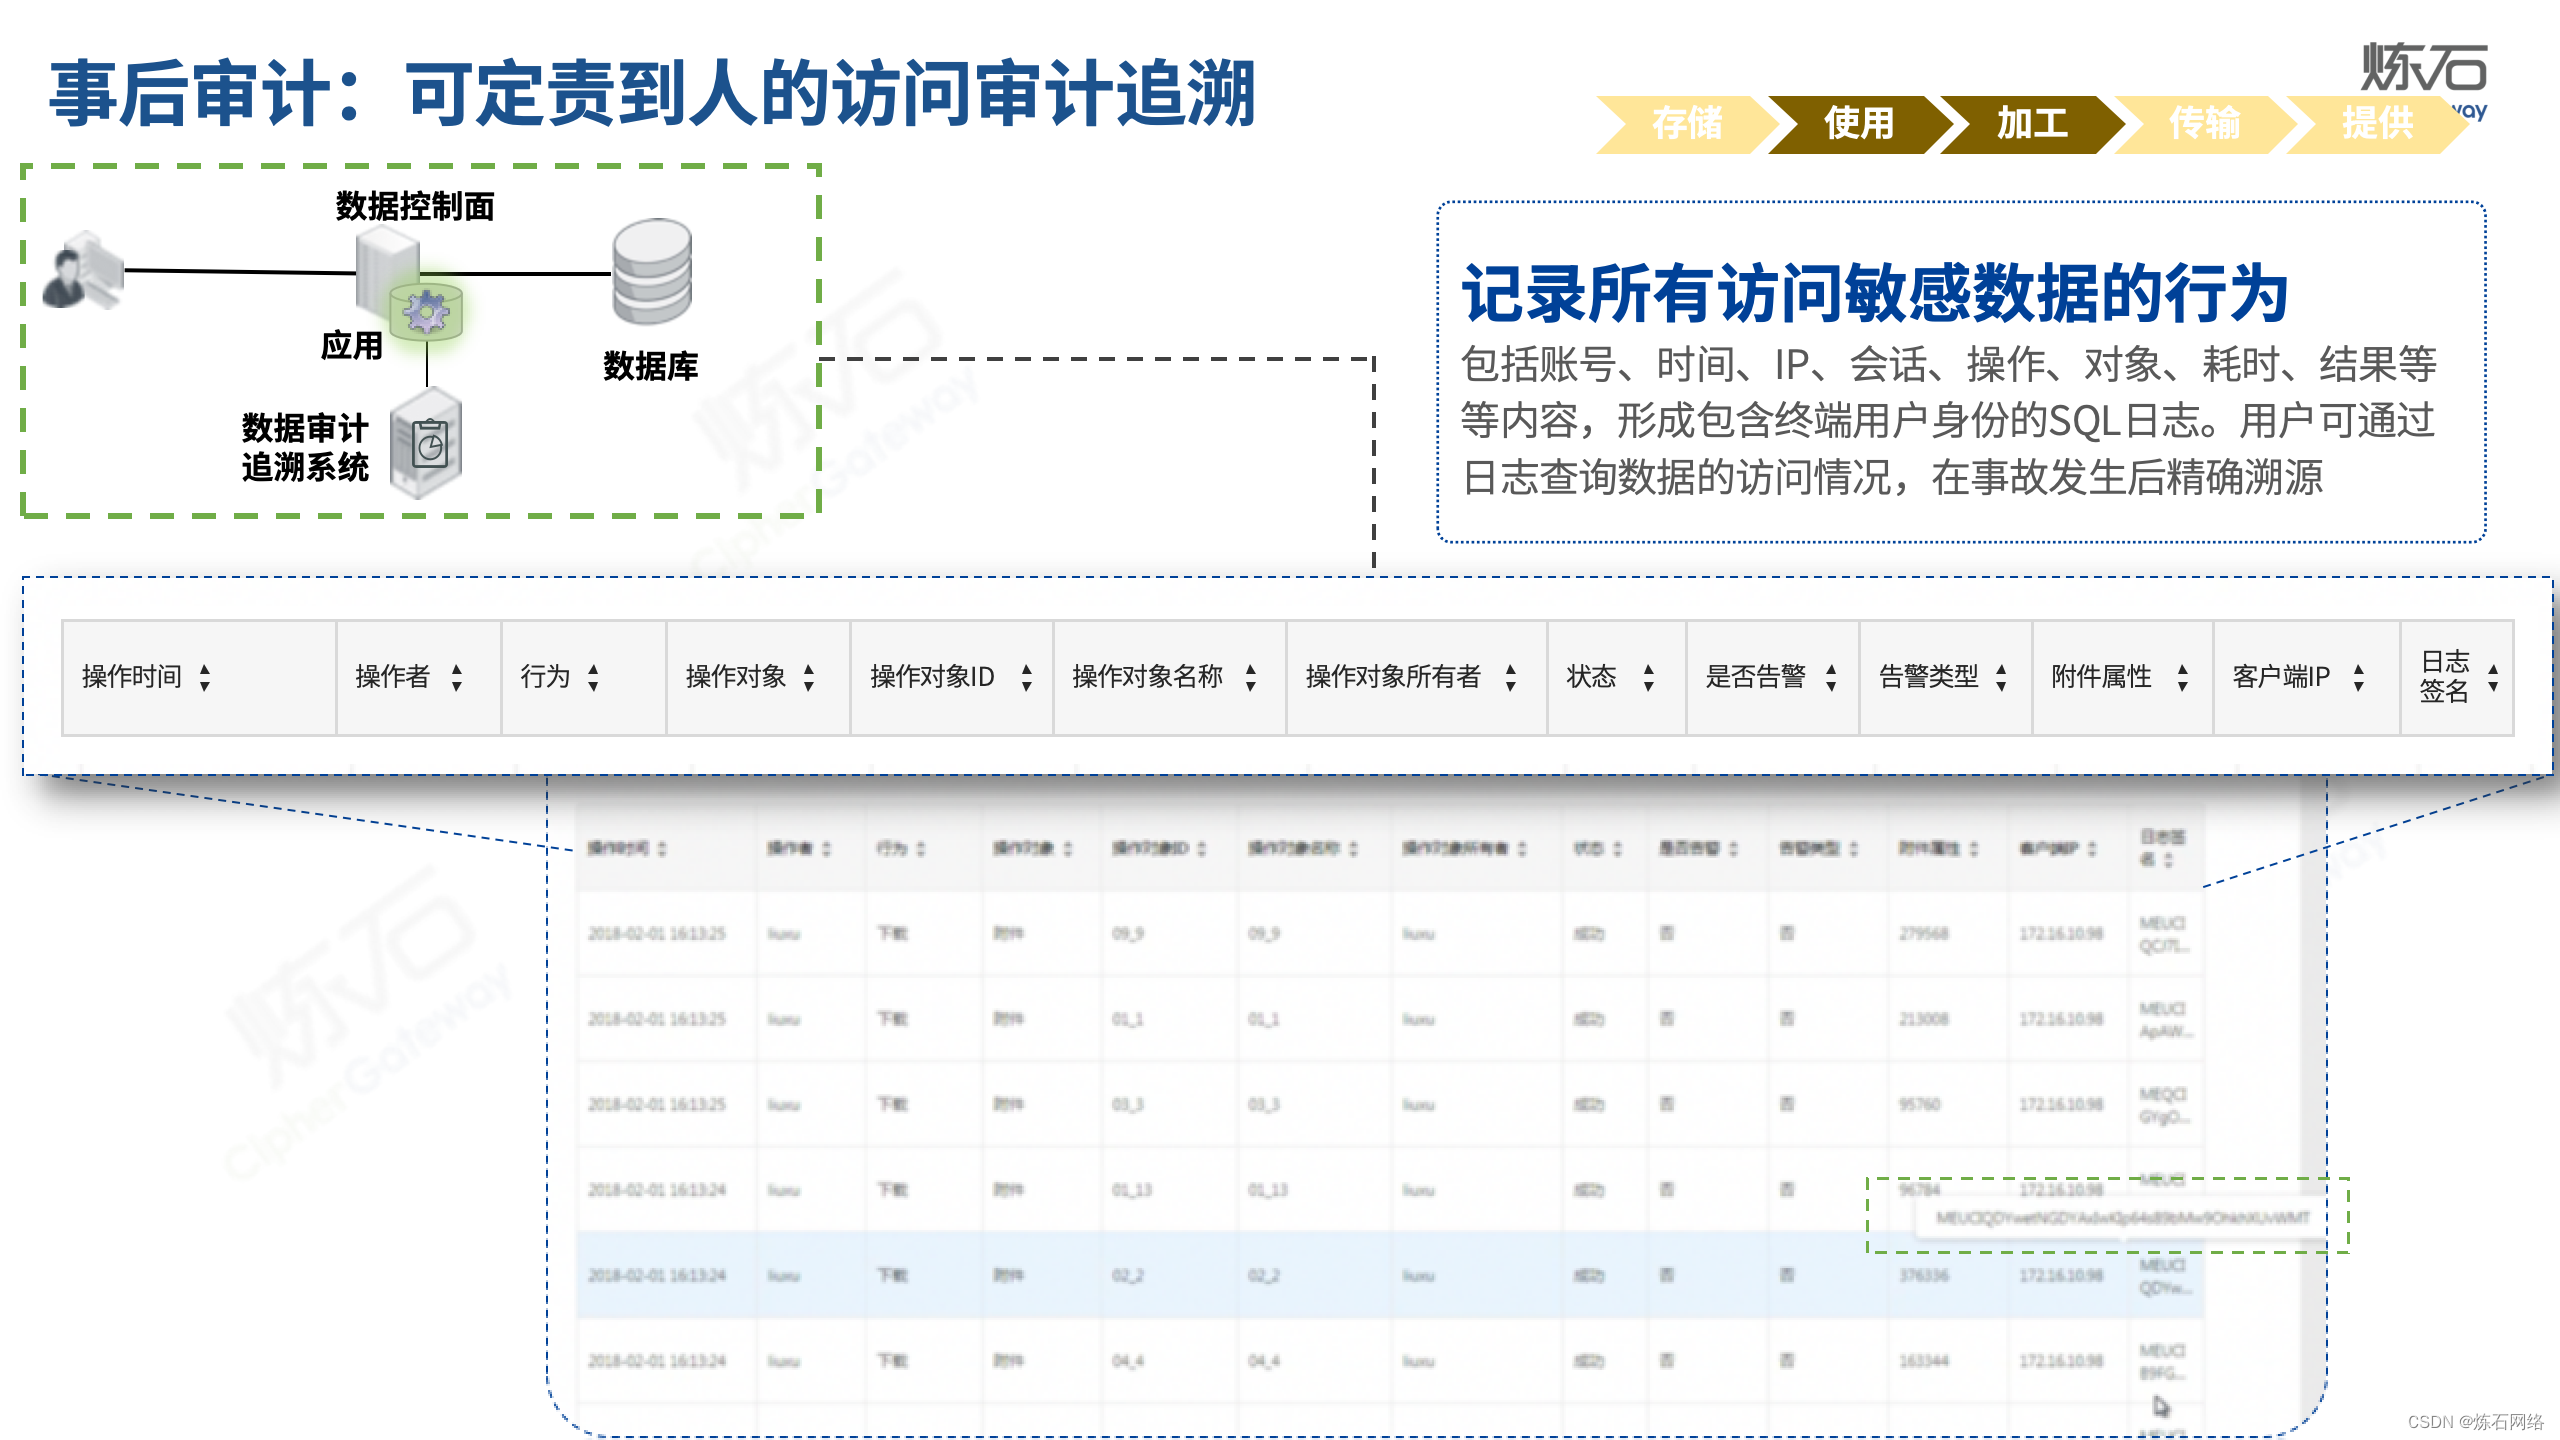Screen dimensions: 2560x1440
Task: Click the log signature tooltip popup
Action: tap(2120, 1218)
